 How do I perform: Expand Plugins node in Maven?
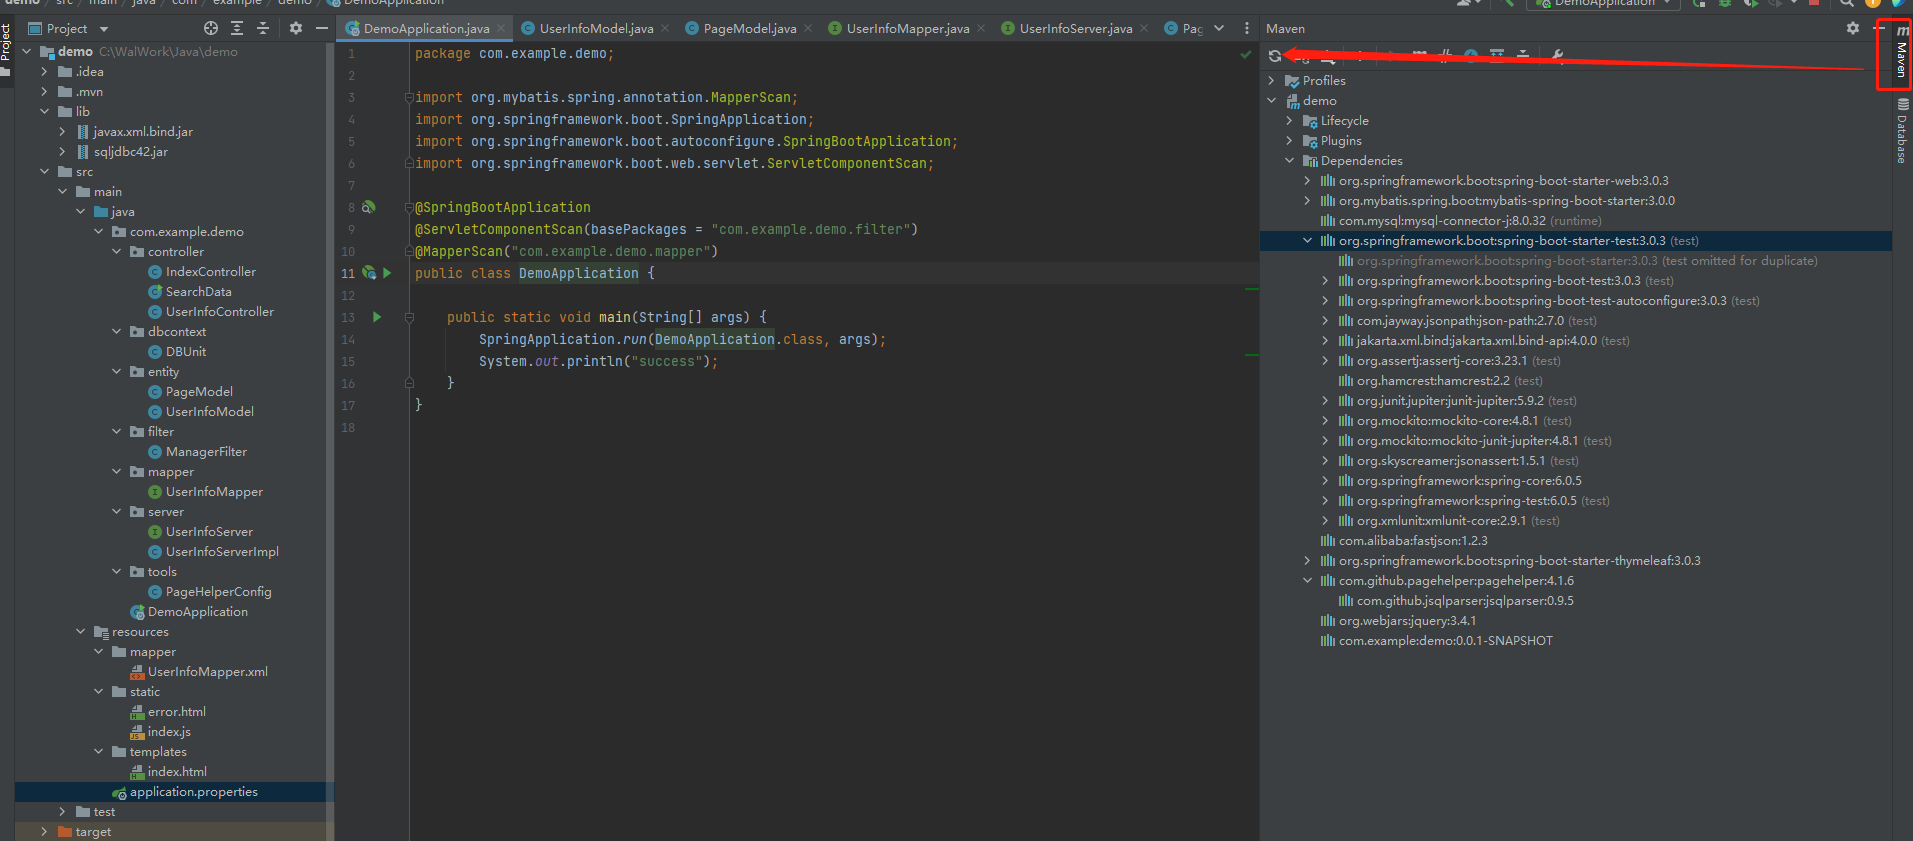(1290, 141)
